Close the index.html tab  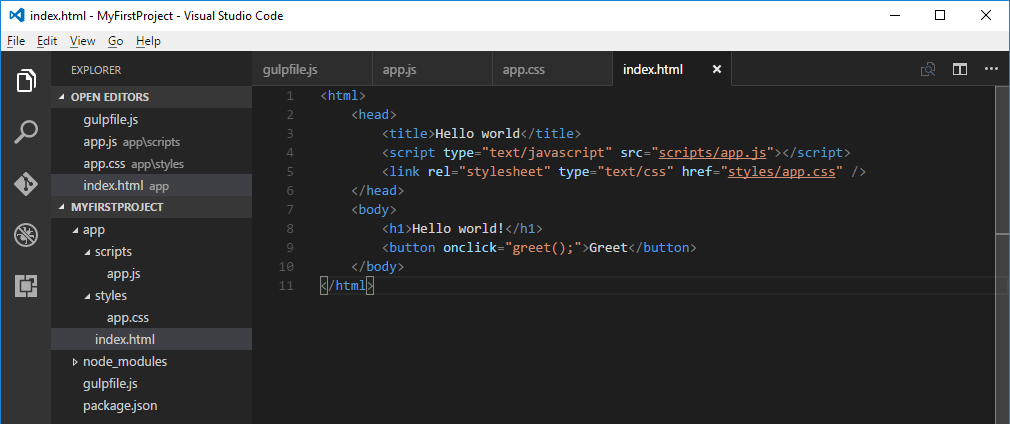coord(717,70)
